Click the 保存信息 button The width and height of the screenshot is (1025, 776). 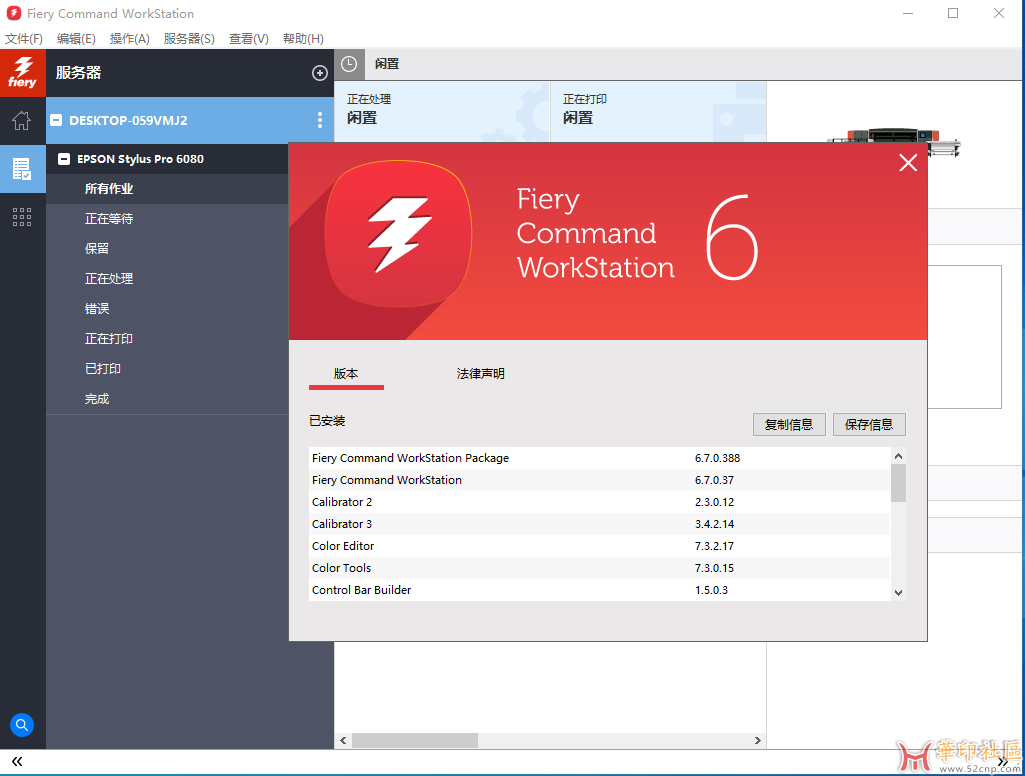pos(869,424)
